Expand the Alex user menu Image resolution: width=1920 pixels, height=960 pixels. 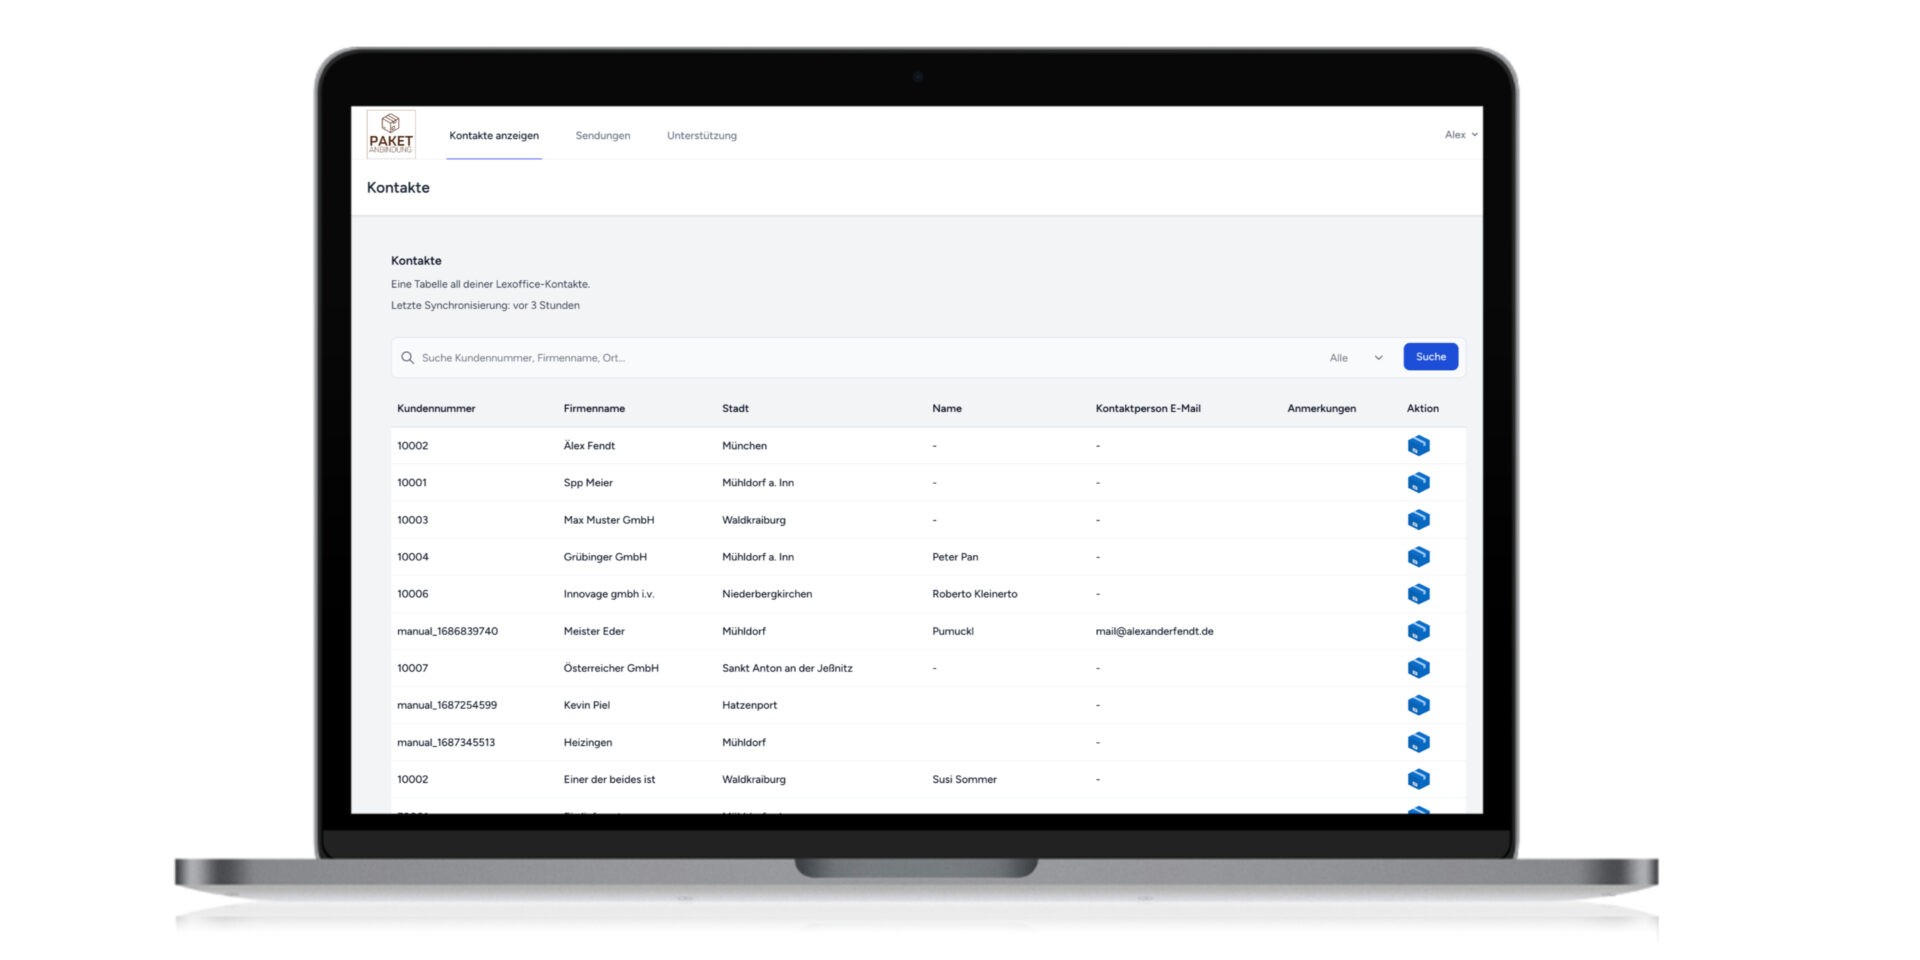1460,135
